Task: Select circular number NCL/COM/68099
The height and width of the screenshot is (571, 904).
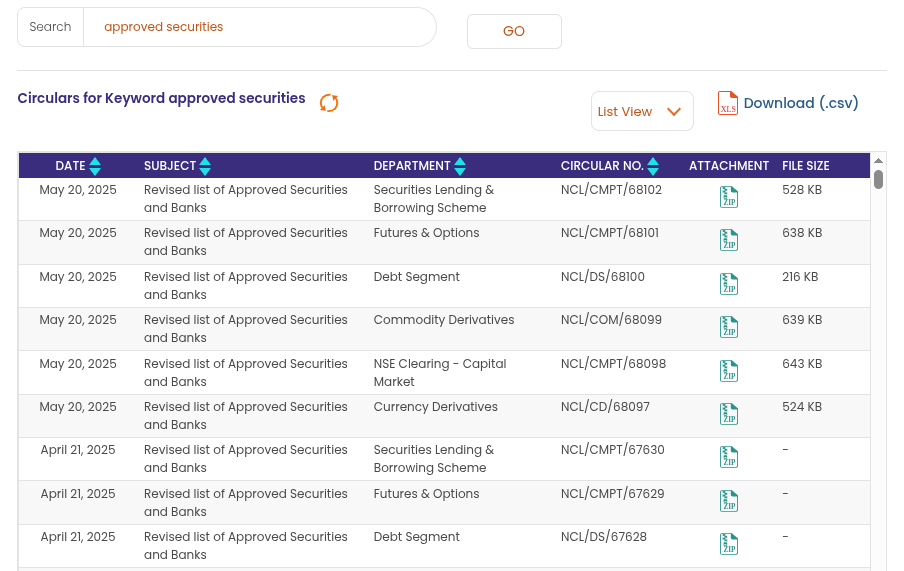Action: pyautogui.click(x=611, y=320)
